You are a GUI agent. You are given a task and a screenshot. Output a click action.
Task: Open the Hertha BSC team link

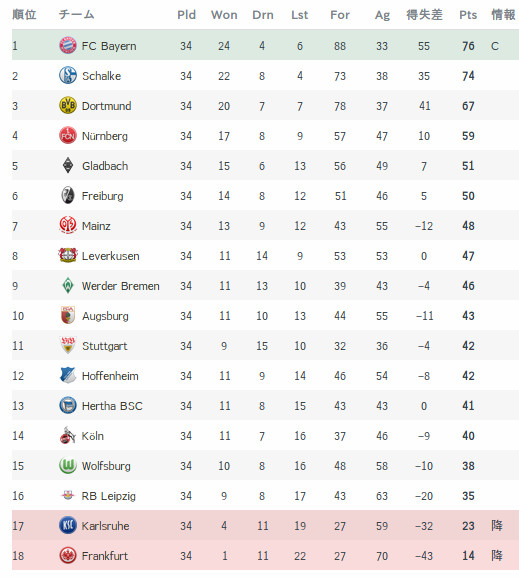(112, 406)
